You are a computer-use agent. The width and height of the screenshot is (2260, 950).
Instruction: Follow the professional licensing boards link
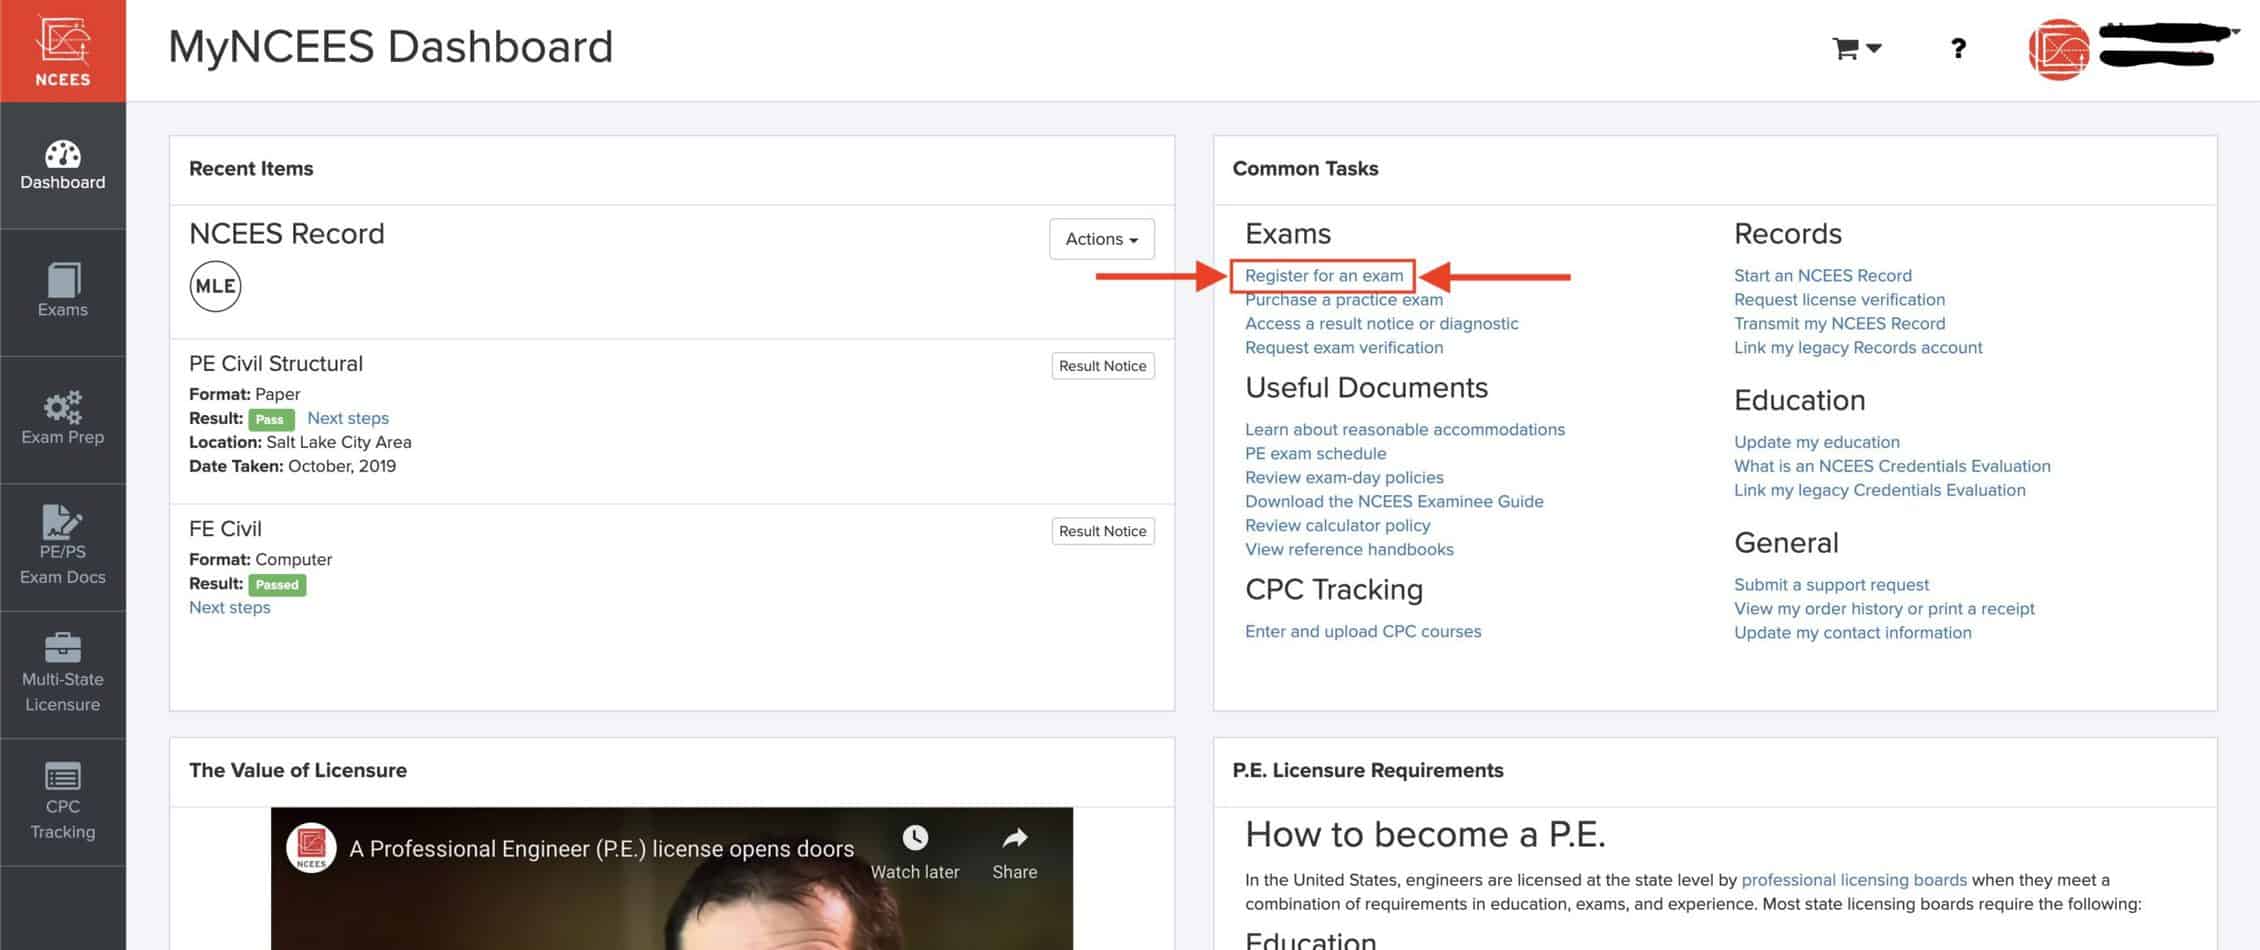1854,880
